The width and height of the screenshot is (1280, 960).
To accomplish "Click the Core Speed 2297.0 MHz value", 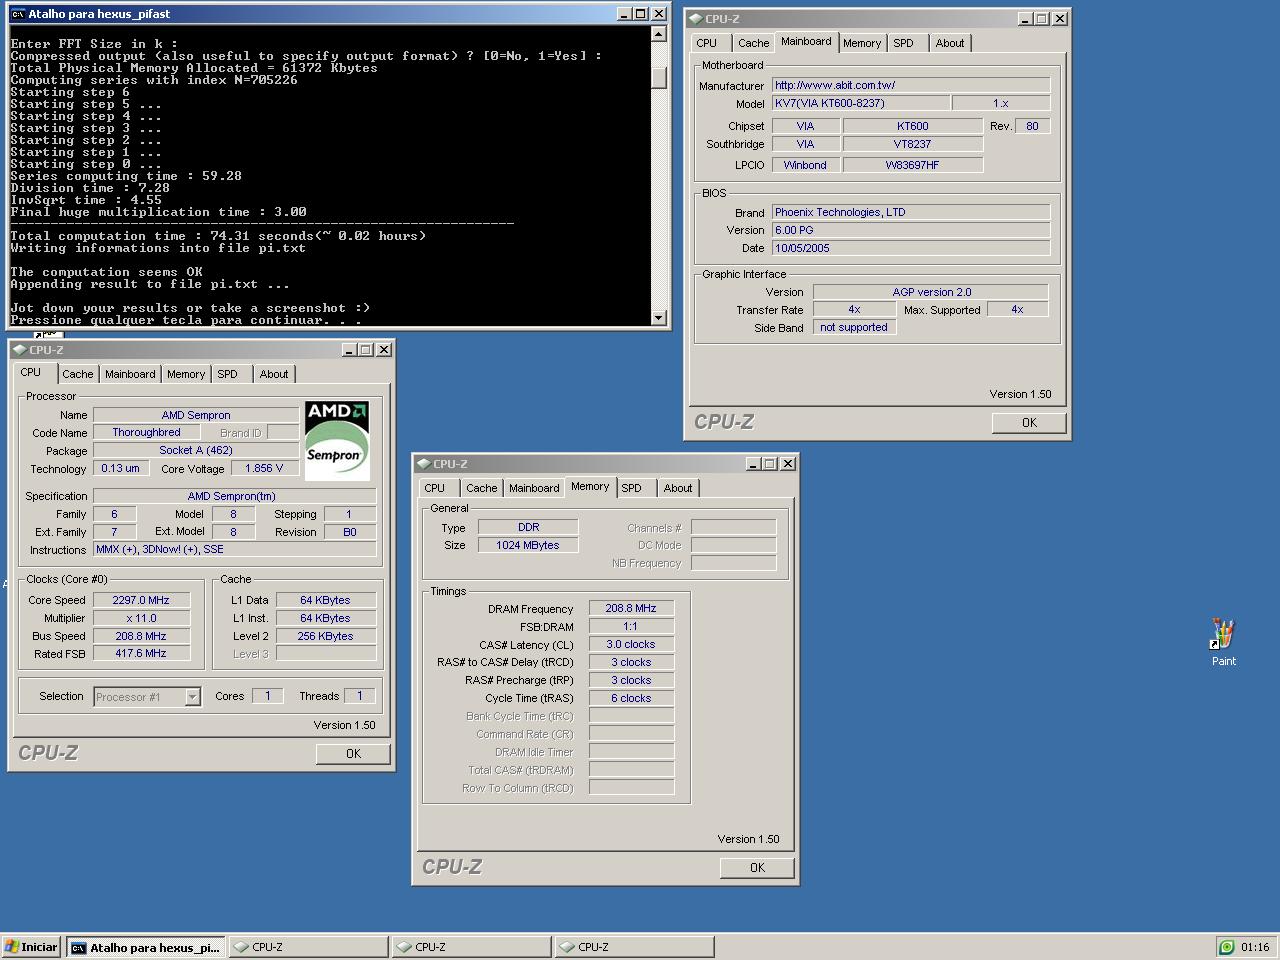I will [142, 601].
